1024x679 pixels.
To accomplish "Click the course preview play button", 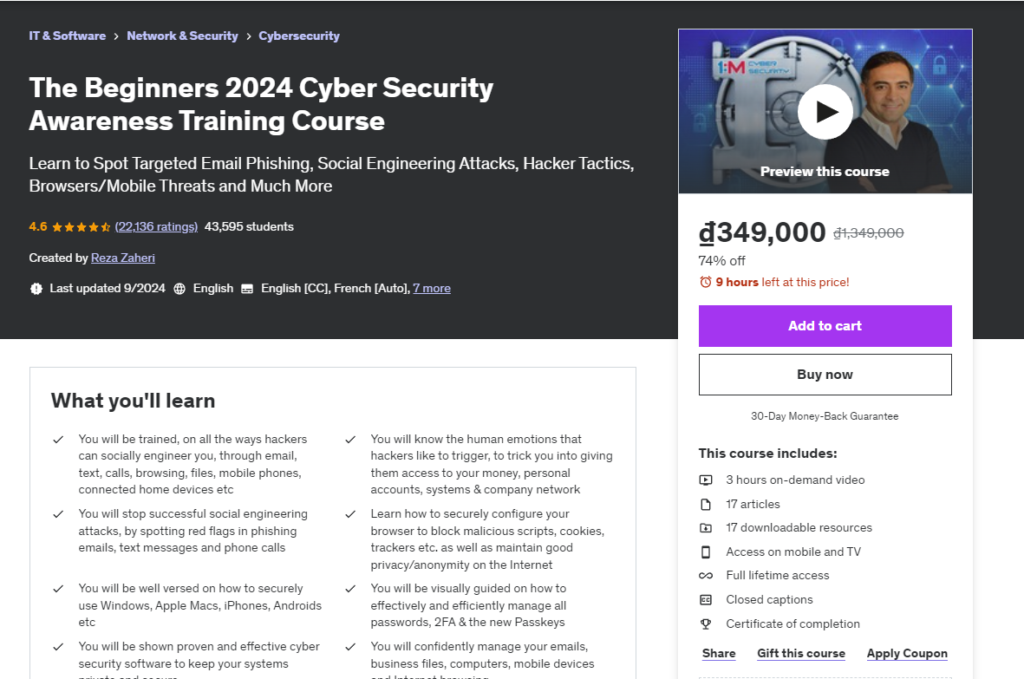I will click(824, 111).
